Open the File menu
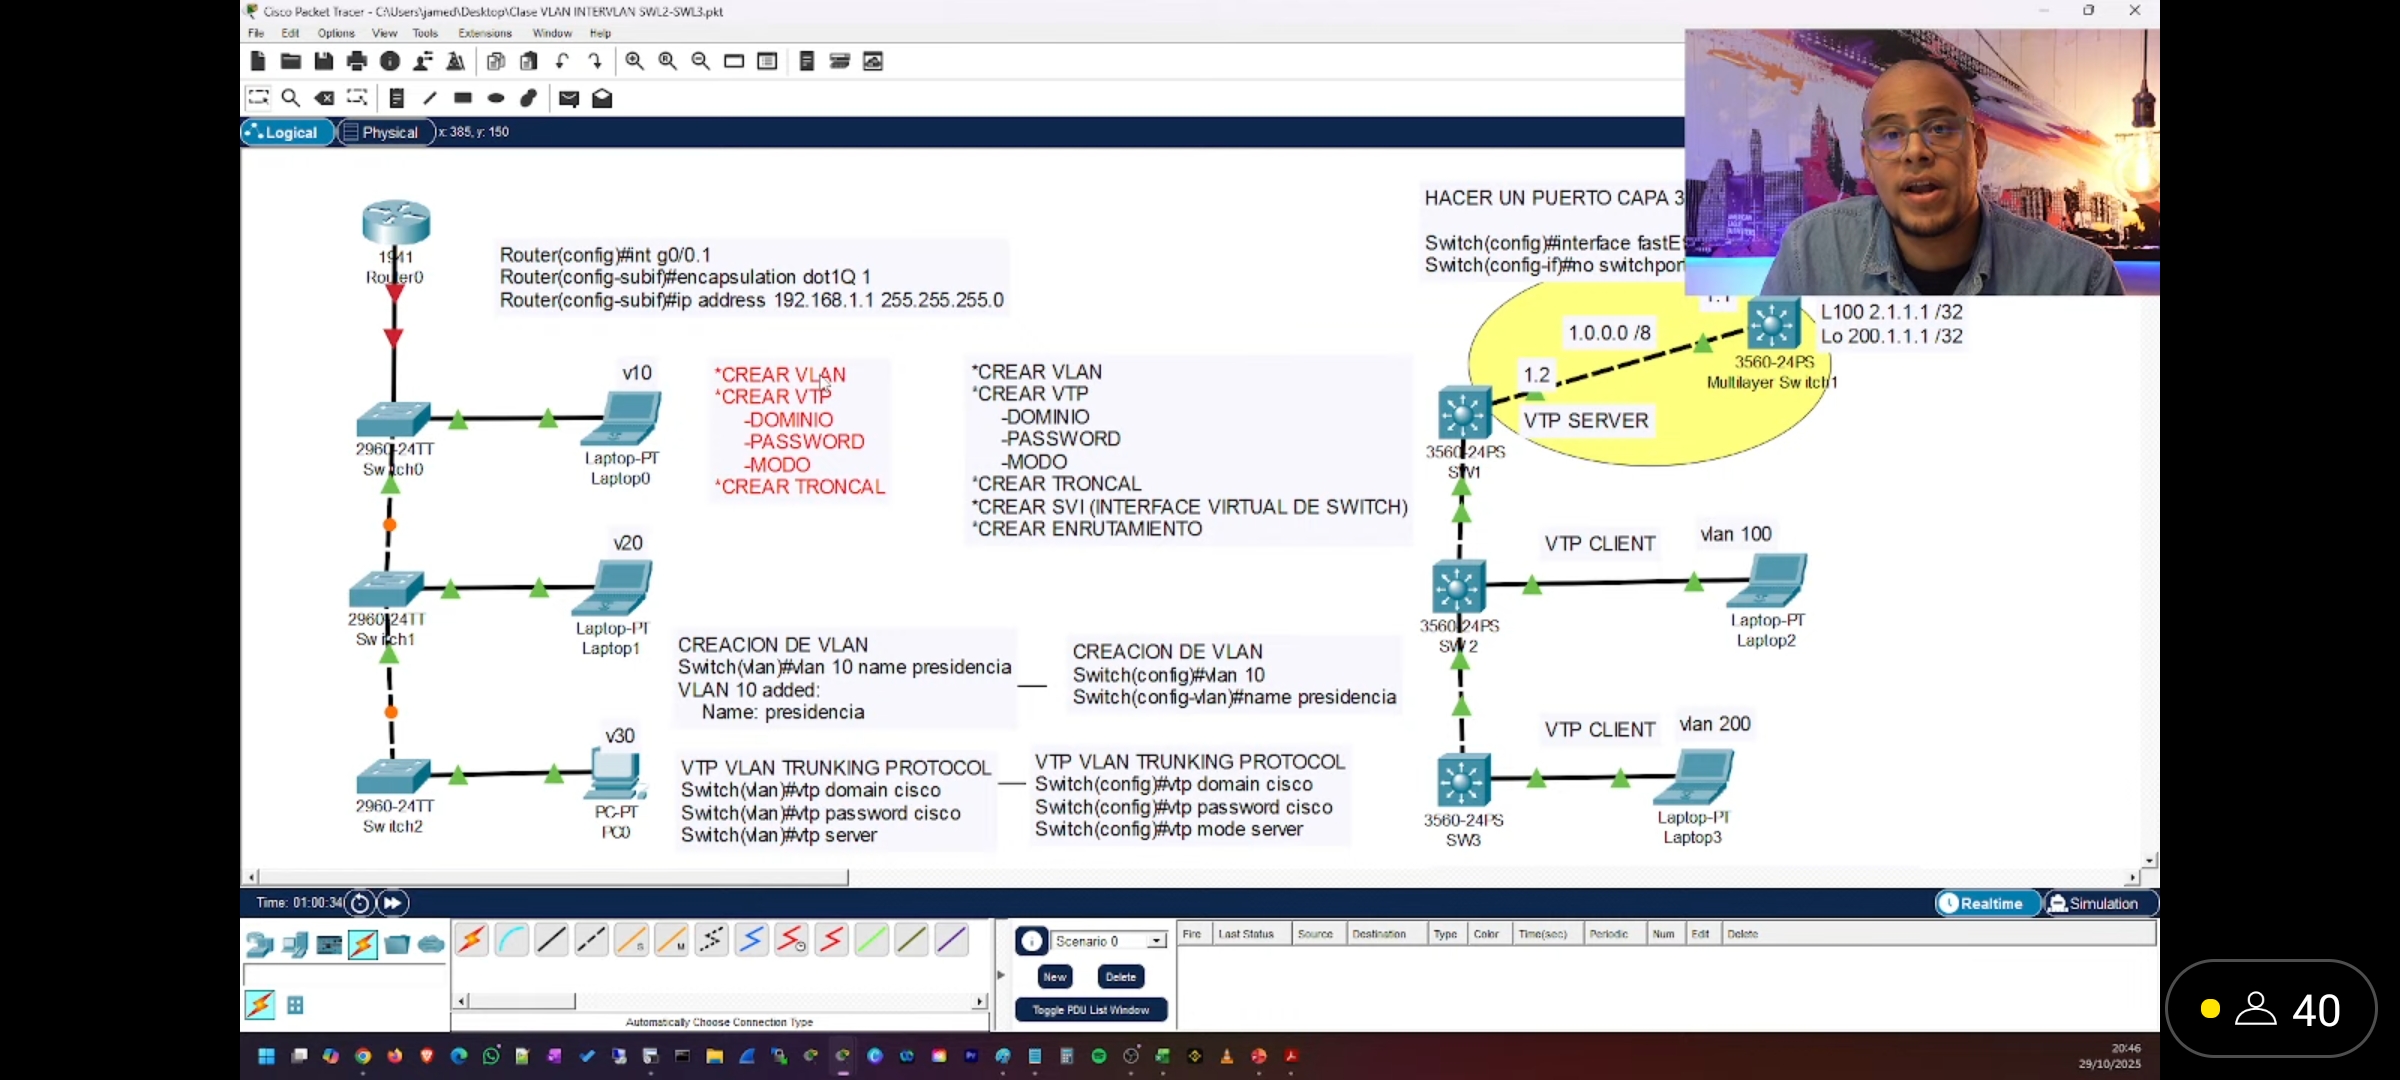The image size is (2400, 1080). point(256,33)
